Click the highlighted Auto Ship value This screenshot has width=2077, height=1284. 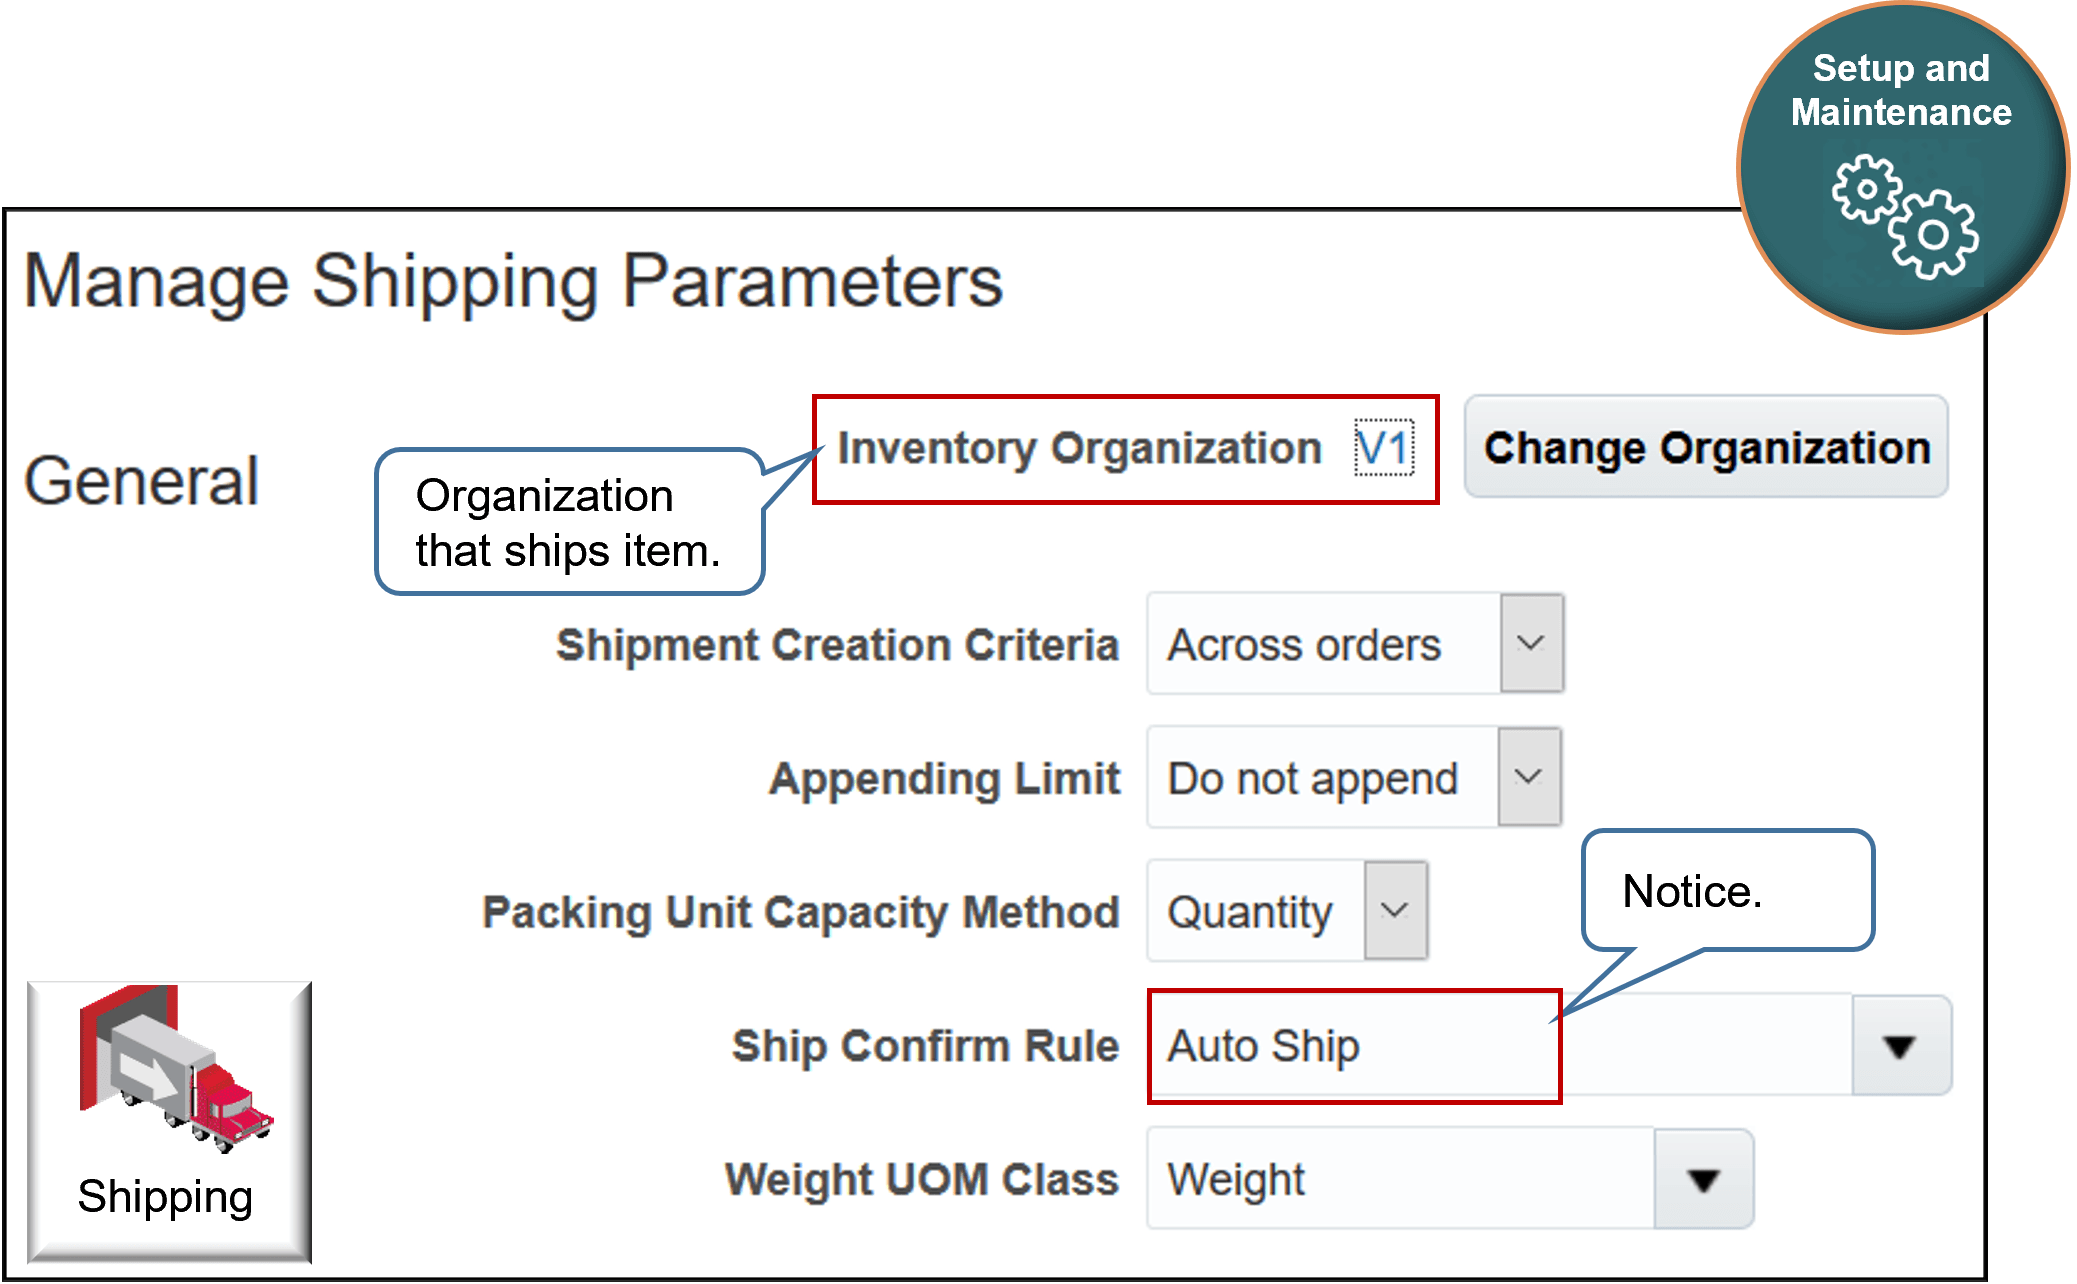click(1265, 1046)
